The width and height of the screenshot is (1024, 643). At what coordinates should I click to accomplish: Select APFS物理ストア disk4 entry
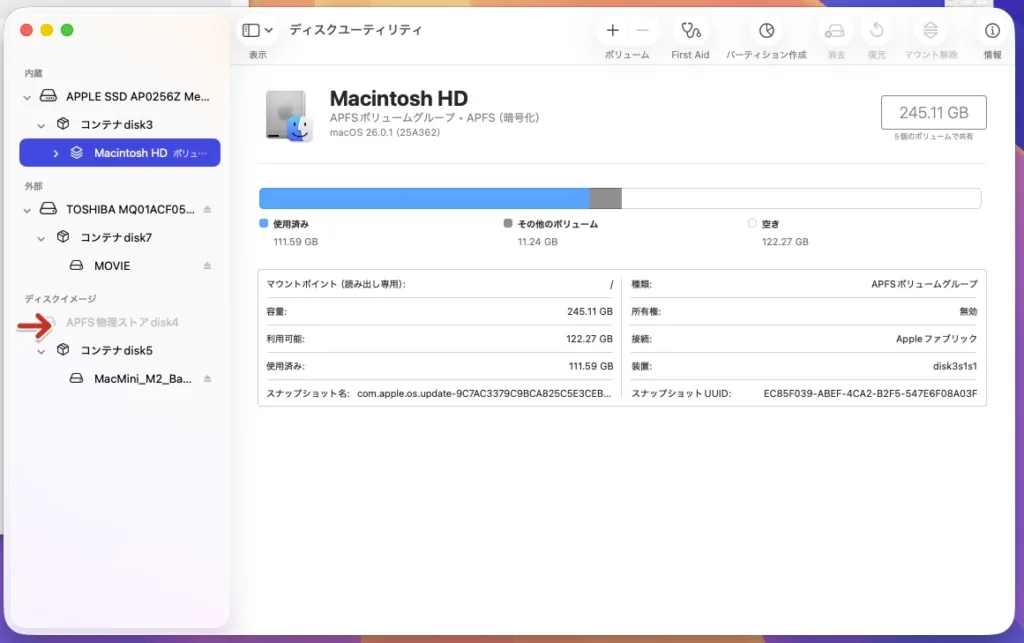click(x=122, y=322)
